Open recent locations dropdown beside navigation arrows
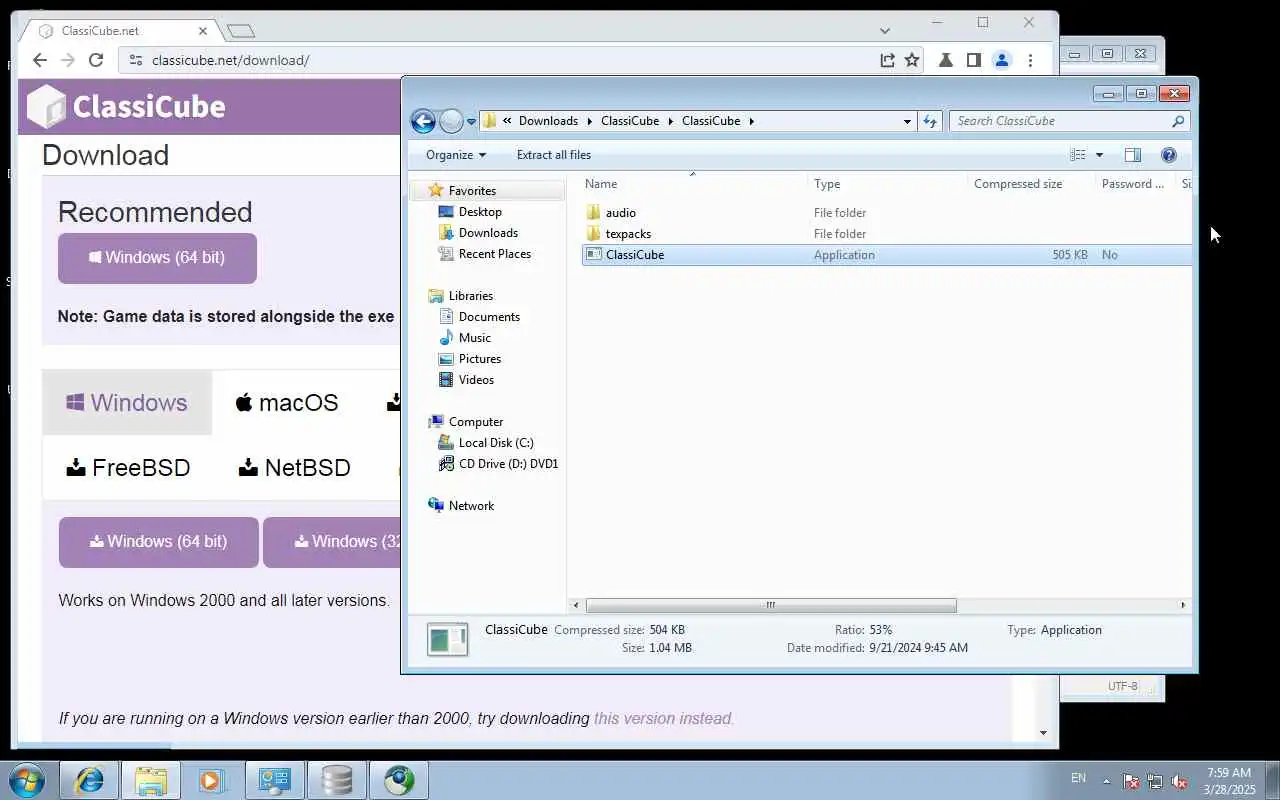 point(471,122)
